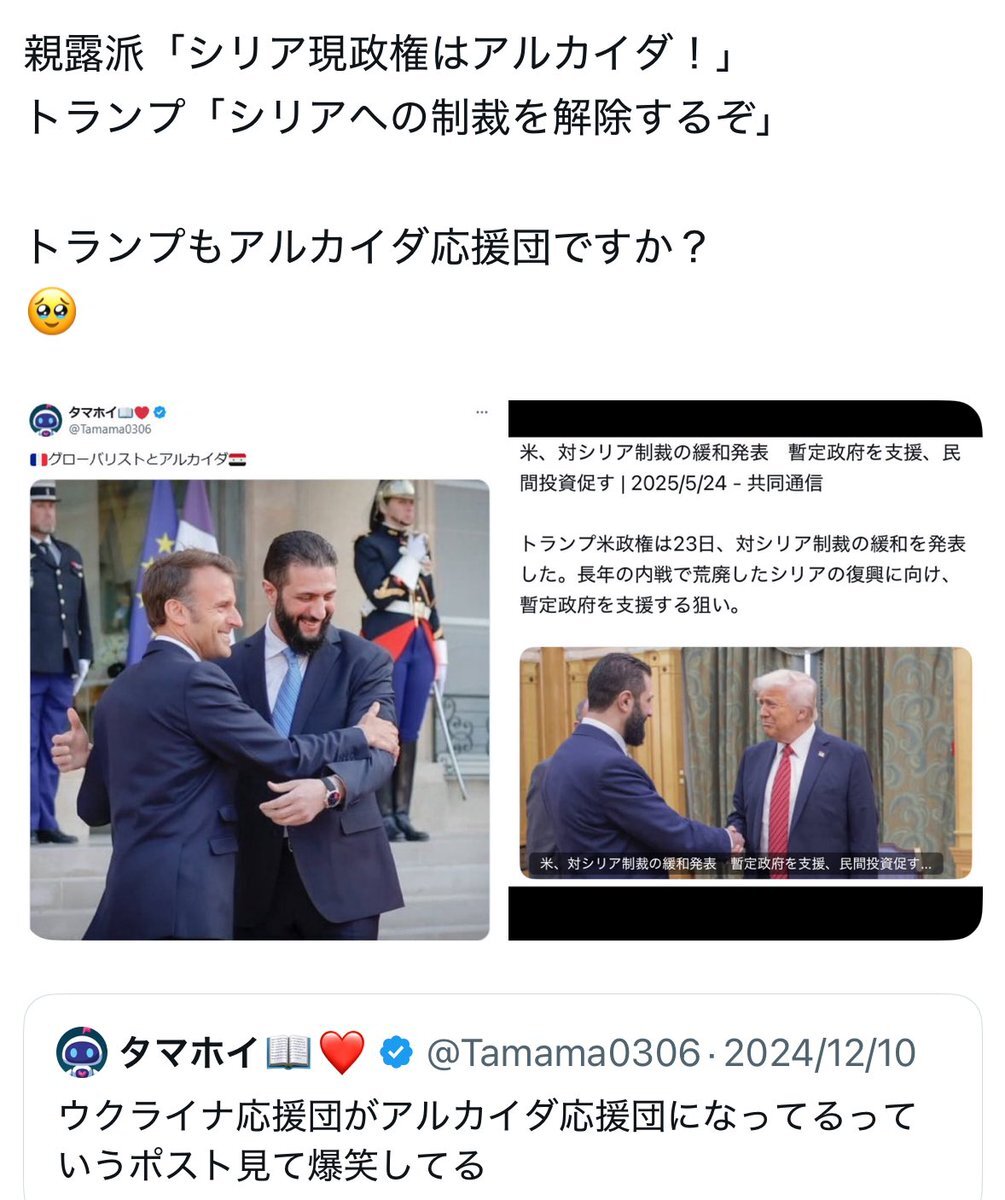The width and height of the screenshot is (1005, 1200).
Task: Open the three-dots menu in the embedded tweet
Action: (x=482, y=412)
